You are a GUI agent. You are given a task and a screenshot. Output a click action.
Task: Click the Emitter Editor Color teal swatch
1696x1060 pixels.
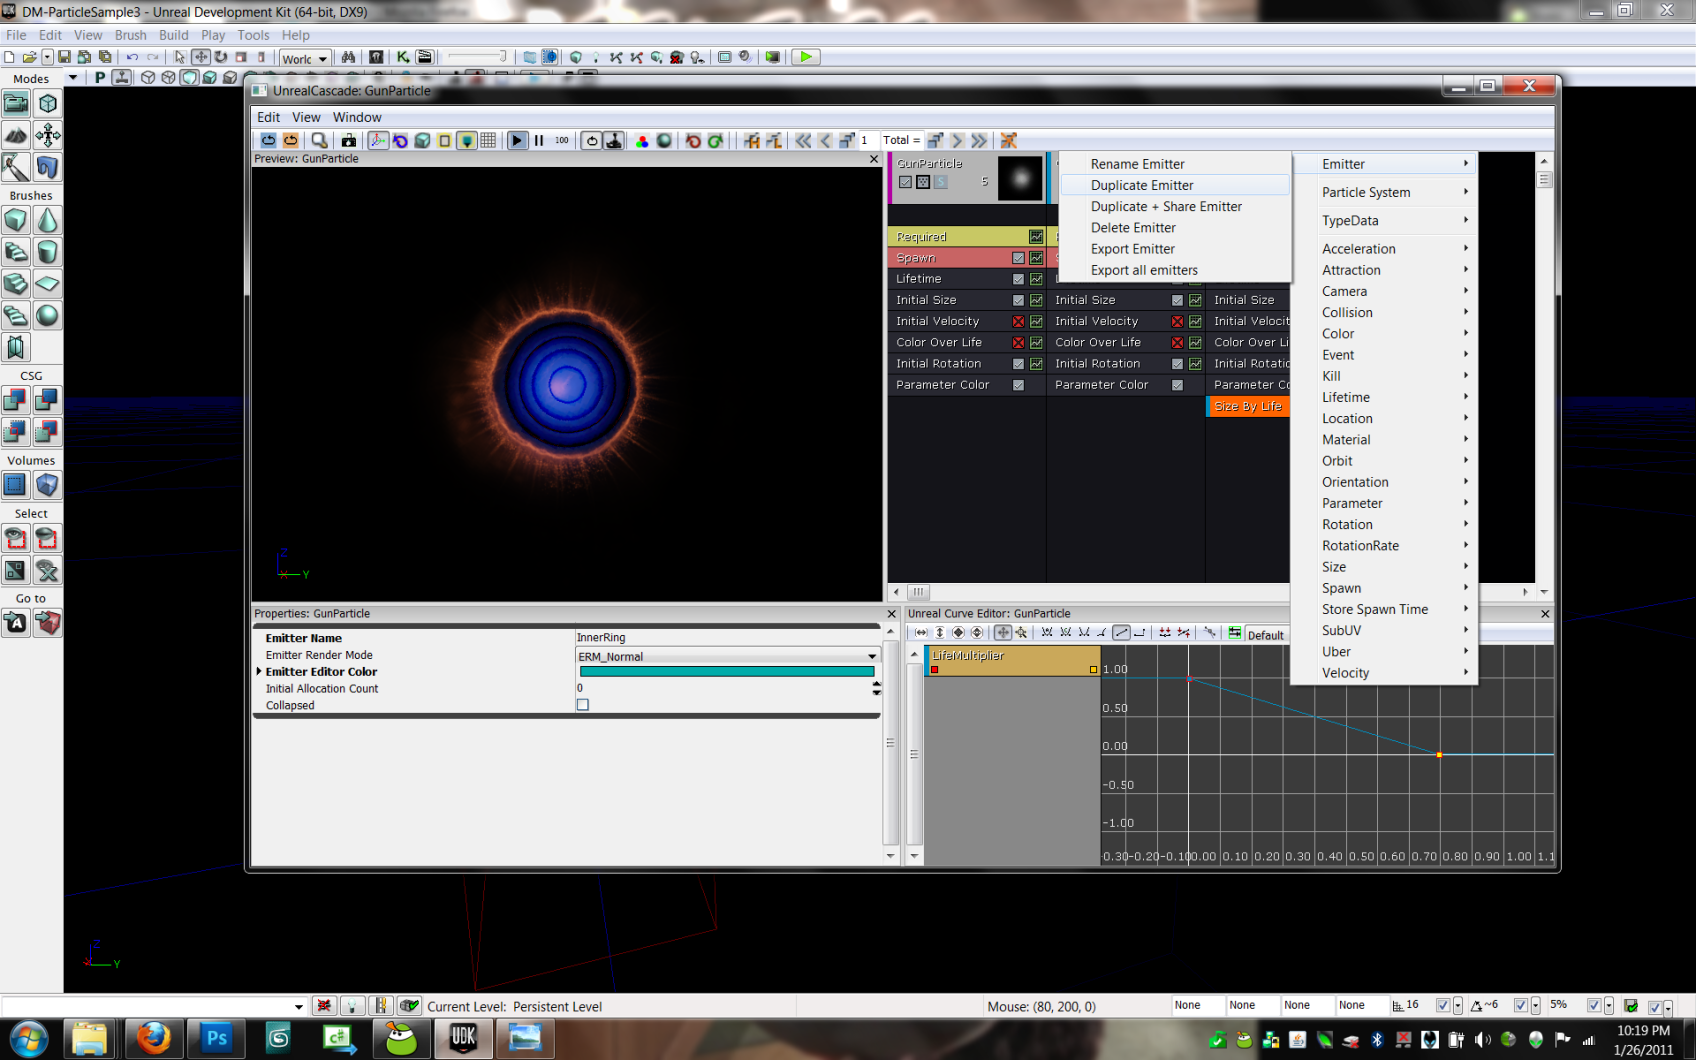pos(727,672)
